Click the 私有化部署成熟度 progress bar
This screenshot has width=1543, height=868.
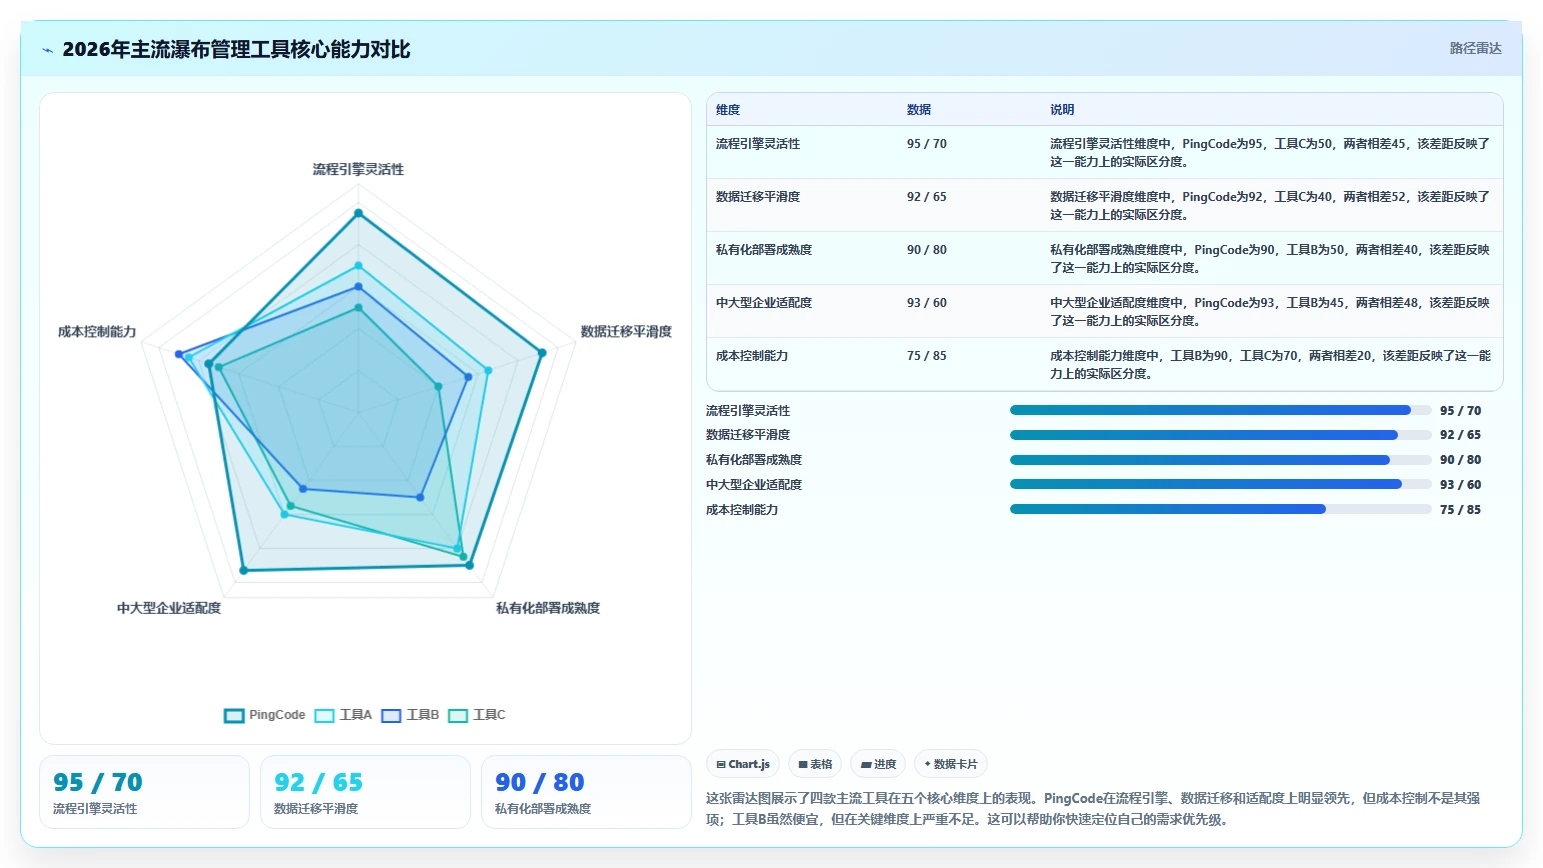pos(1220,460)
